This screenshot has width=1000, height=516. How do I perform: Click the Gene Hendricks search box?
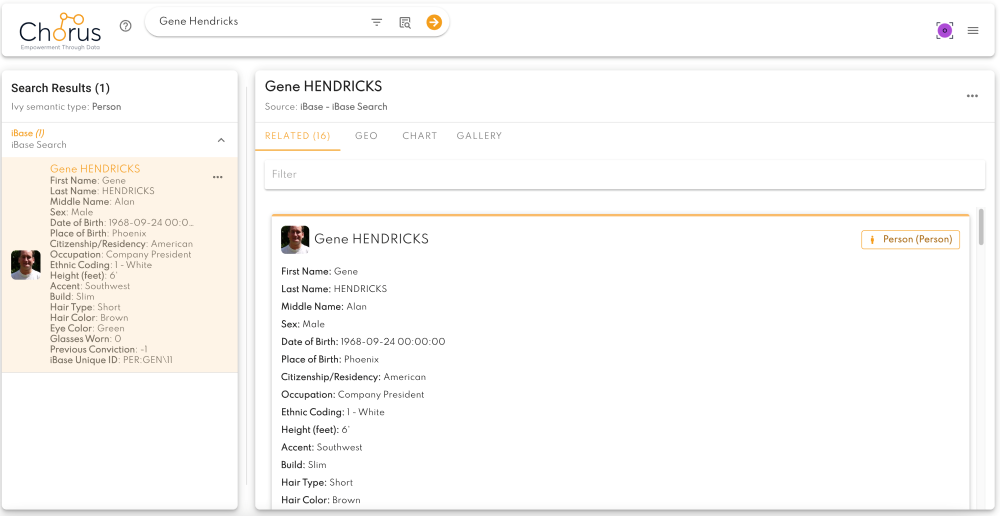coord(261,22)
